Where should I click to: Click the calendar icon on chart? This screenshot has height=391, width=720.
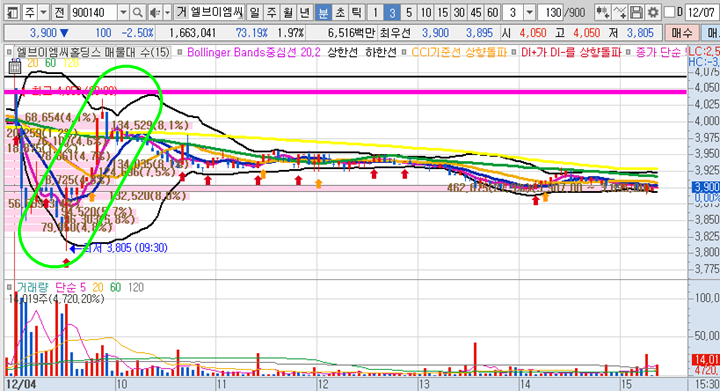point(15,67)
